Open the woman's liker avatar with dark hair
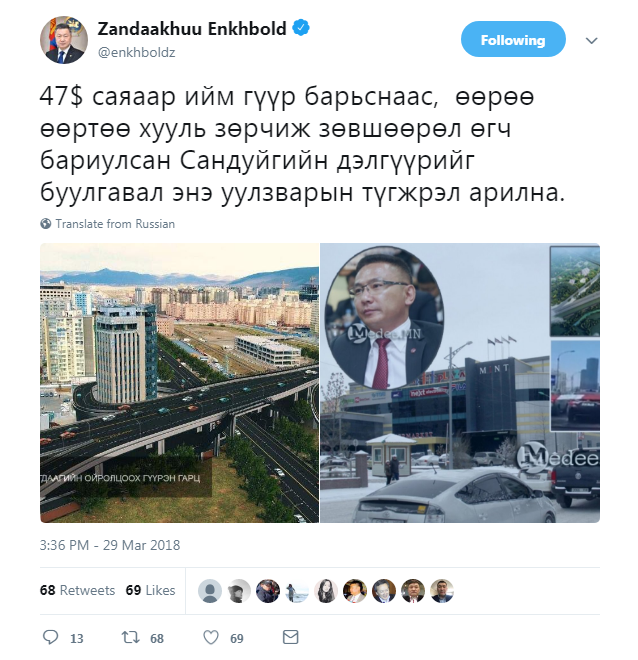This screenshot has width=638, height=660. (326, 591)
